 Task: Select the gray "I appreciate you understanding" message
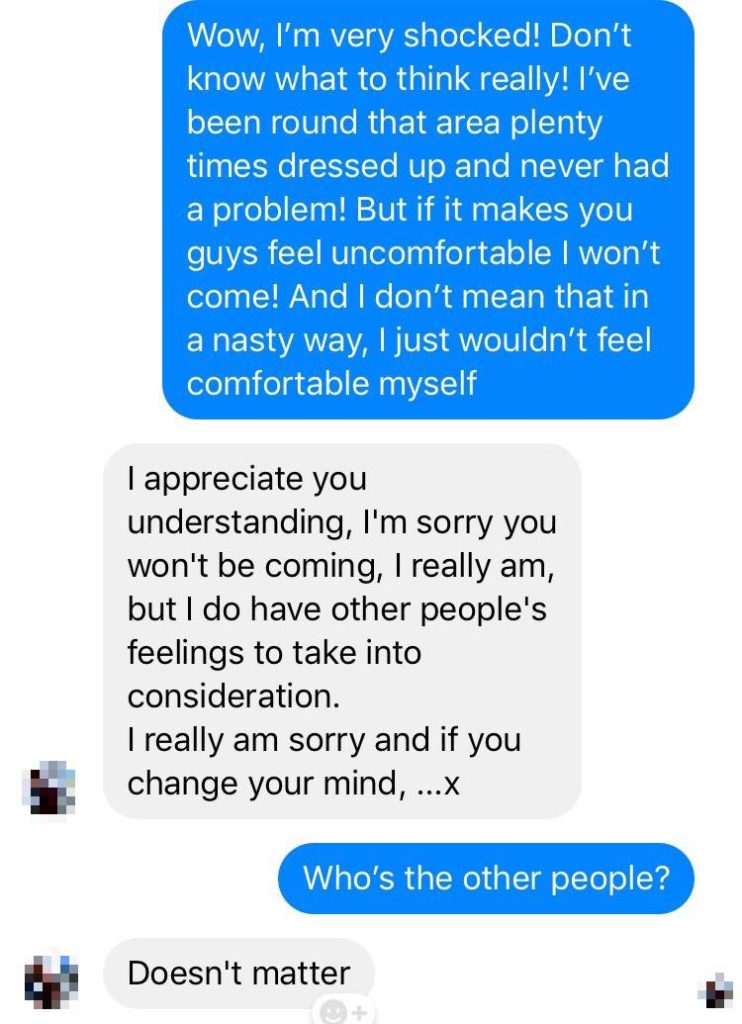point(342,631)
